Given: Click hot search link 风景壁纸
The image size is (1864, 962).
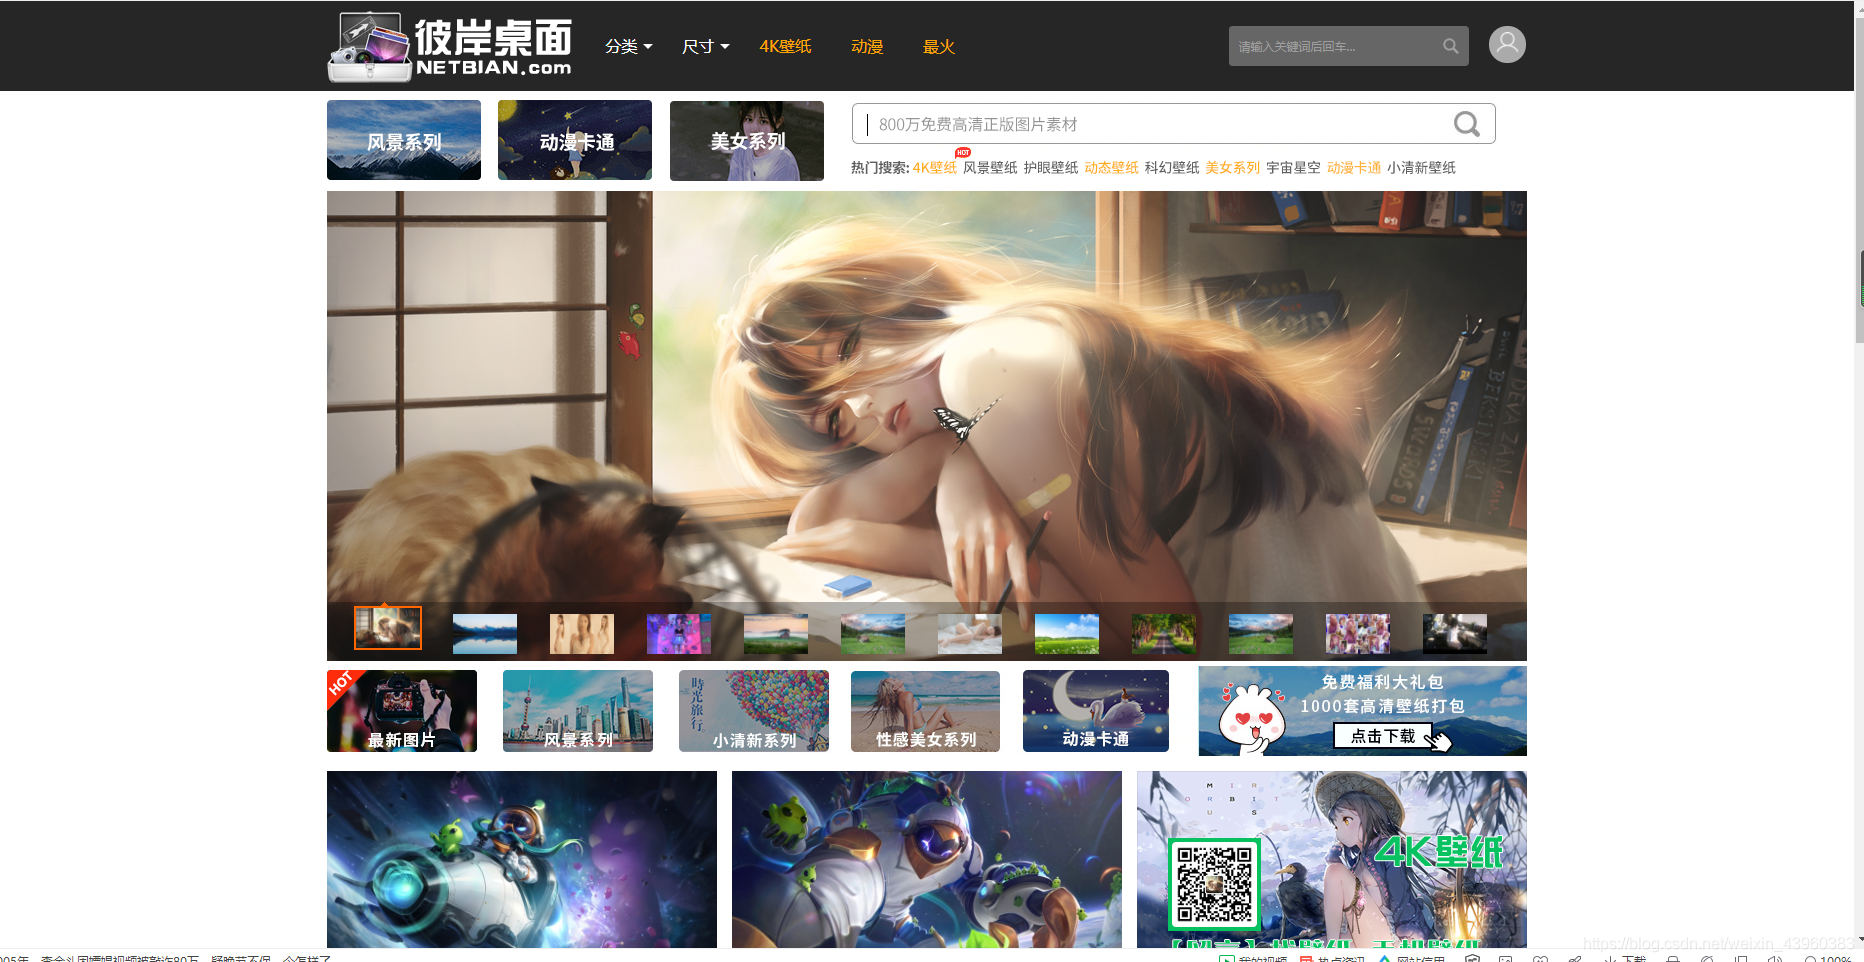Looking at the screenshot, I should 990,167.
